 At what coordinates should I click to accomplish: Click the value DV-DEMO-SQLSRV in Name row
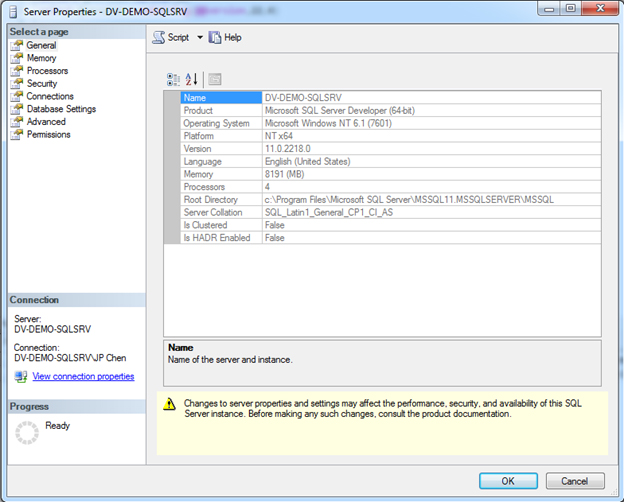coord(303,98)
